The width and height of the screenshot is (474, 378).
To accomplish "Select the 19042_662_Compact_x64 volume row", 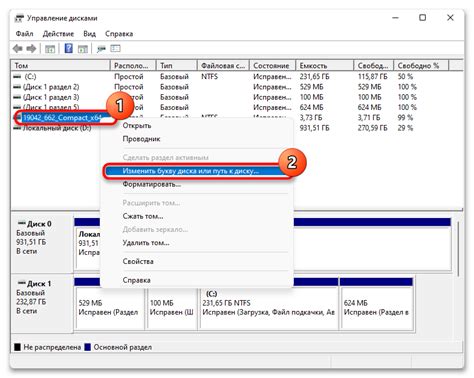I will pyautogui.click(x=62, y=118).
